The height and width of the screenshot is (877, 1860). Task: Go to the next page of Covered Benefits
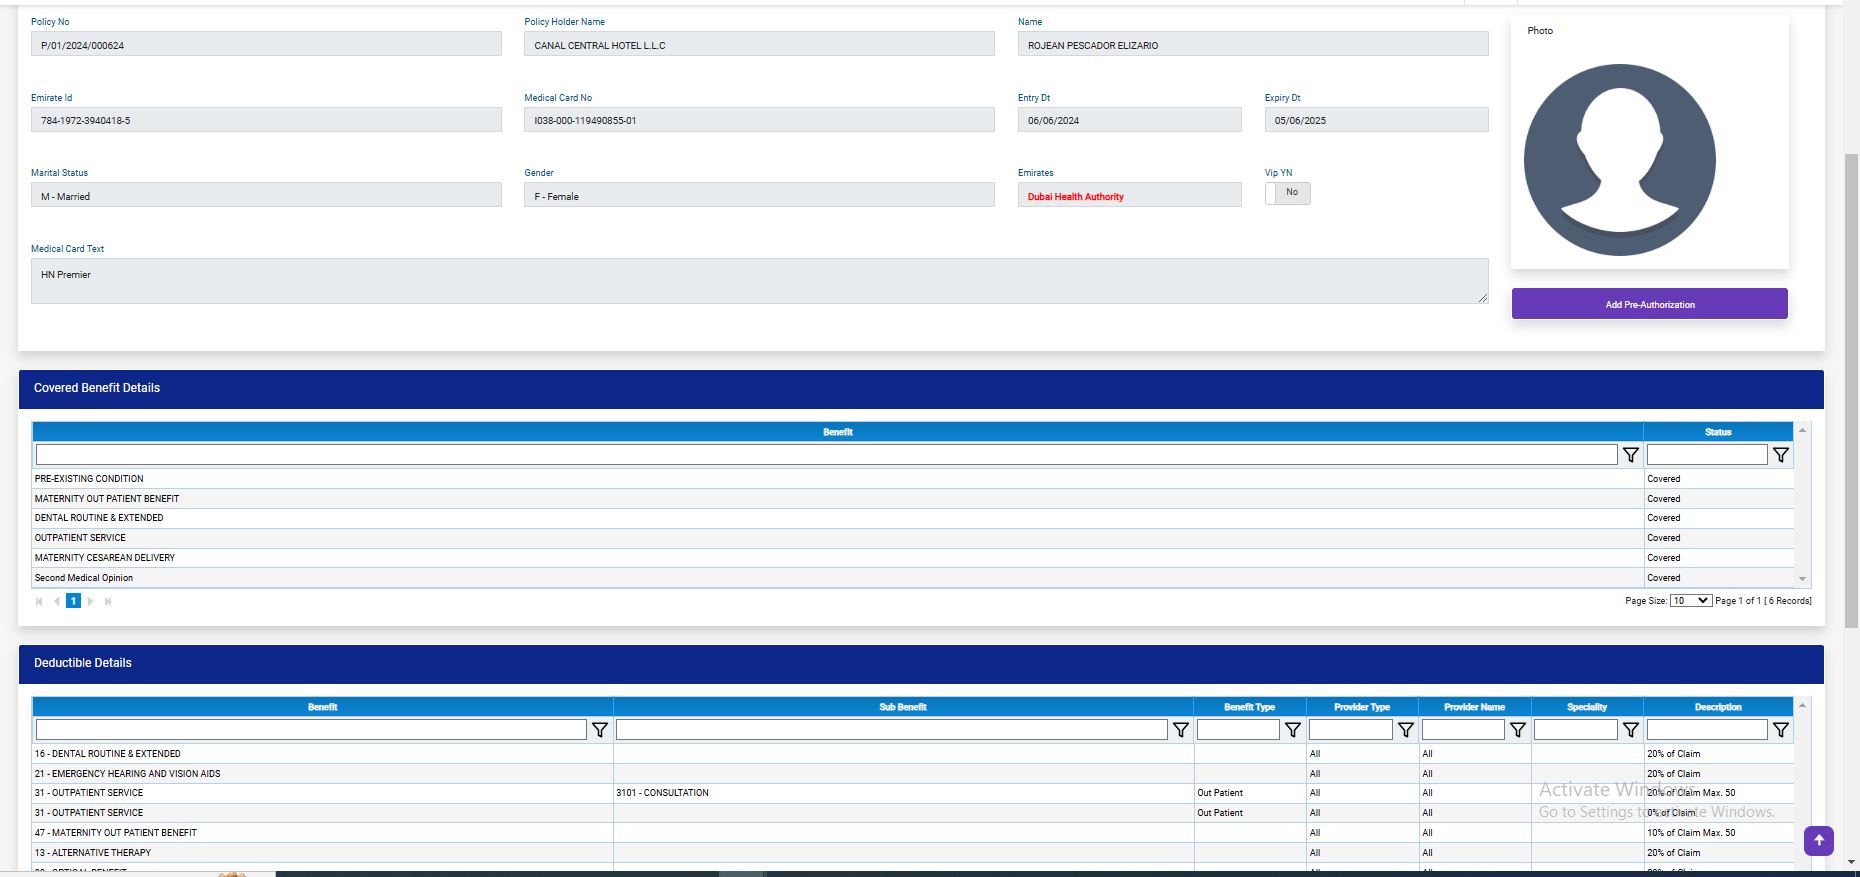tap(90, 601)
